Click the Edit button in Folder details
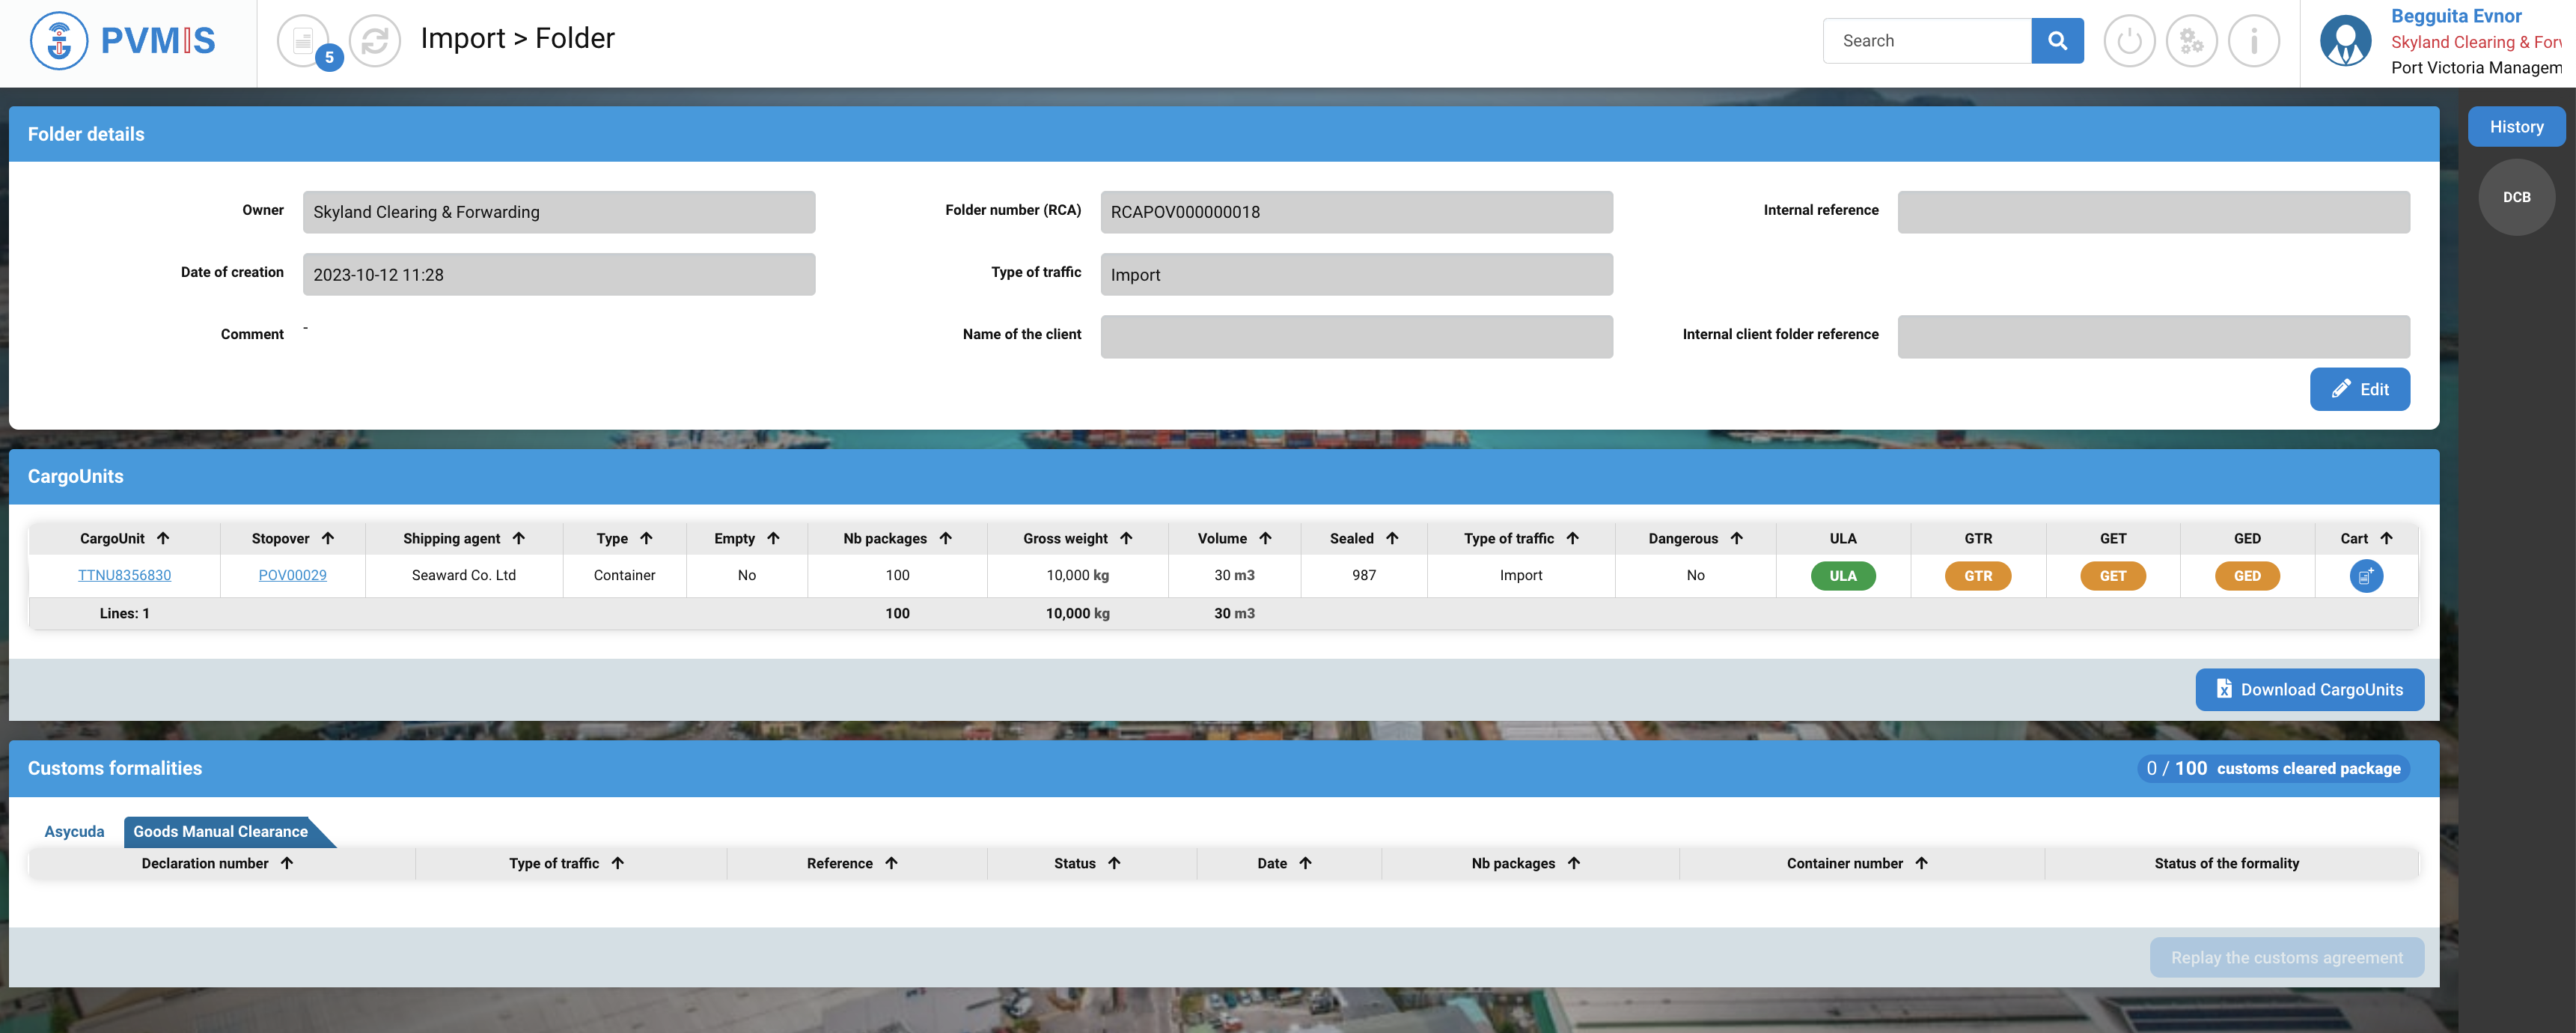Viewport: 2576px width, 1033px height. [2359, 389]
